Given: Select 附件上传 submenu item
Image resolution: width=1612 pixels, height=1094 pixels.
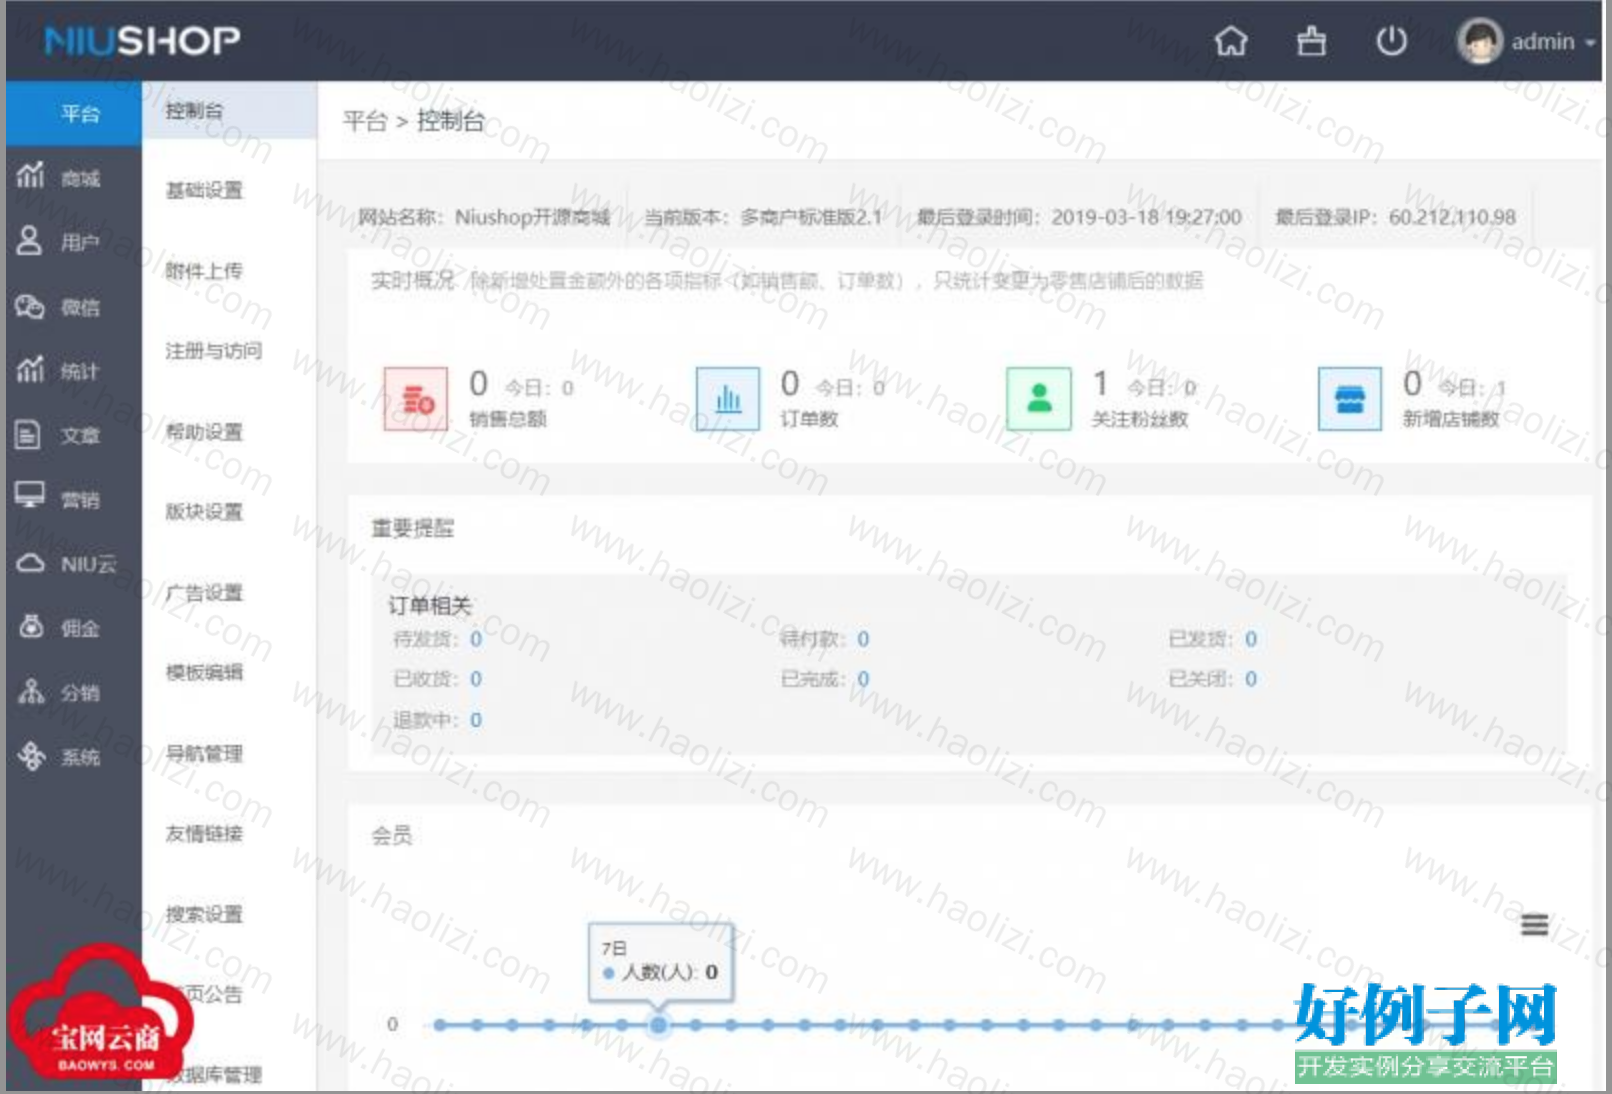Looking at the screenshot, I should tap(204, 271).
